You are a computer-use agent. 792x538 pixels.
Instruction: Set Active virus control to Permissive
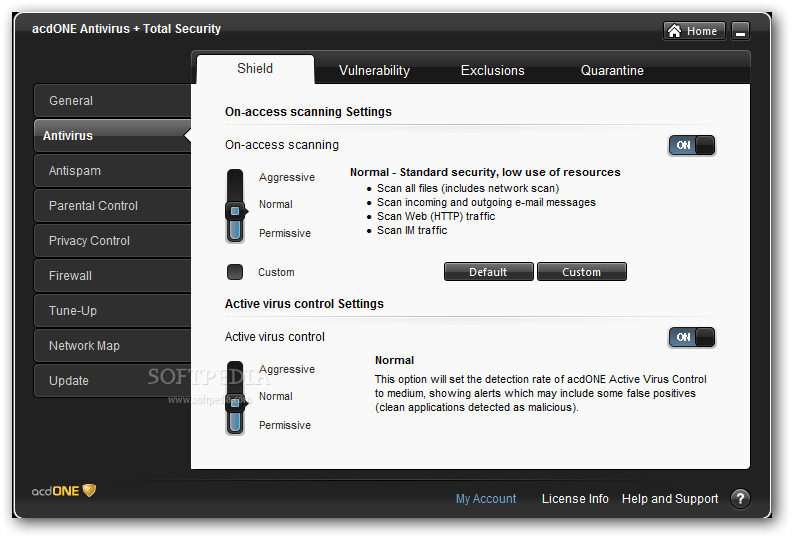285,425
